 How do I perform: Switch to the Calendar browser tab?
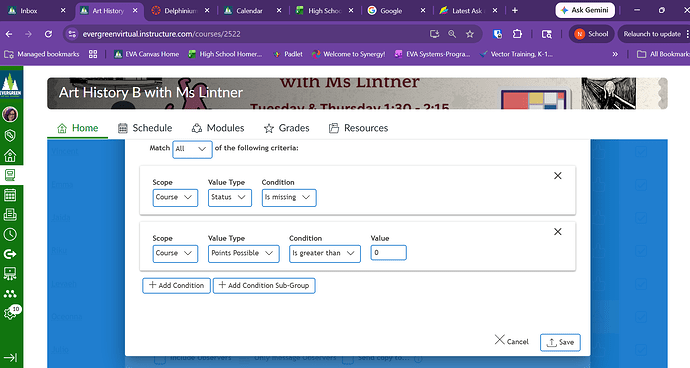point(249,11)
